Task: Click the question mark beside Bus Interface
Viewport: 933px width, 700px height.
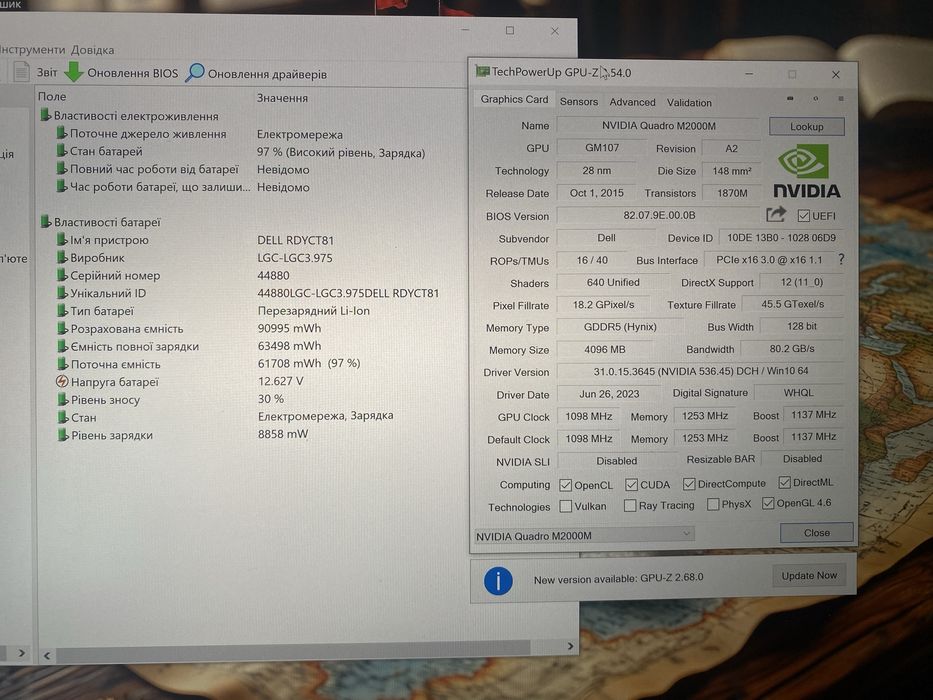Action: point(841,260)
